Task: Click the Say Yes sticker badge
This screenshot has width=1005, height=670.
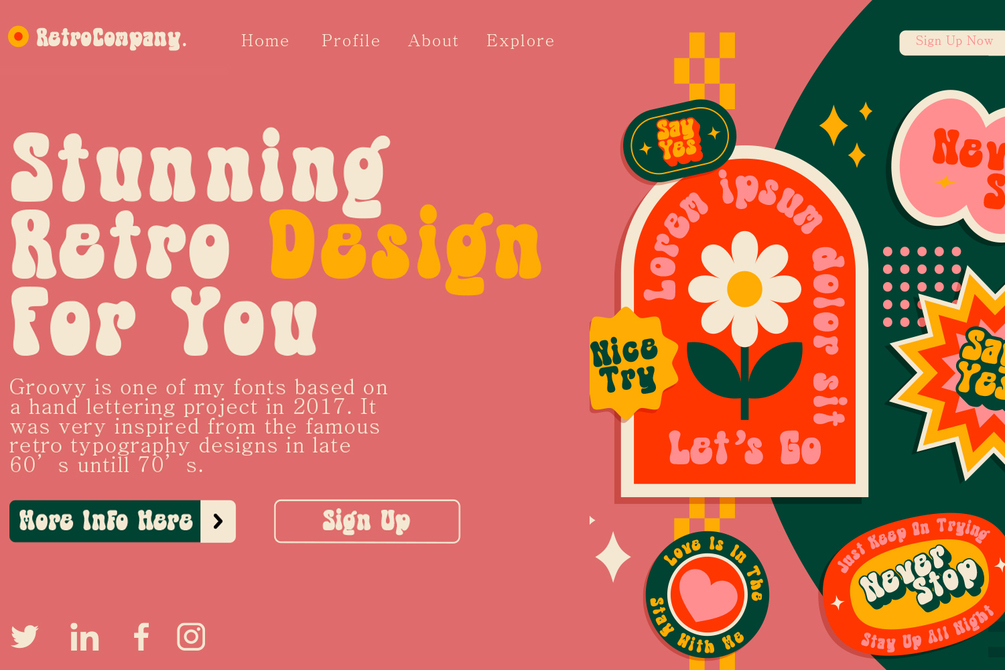Action: coord(679,140)
